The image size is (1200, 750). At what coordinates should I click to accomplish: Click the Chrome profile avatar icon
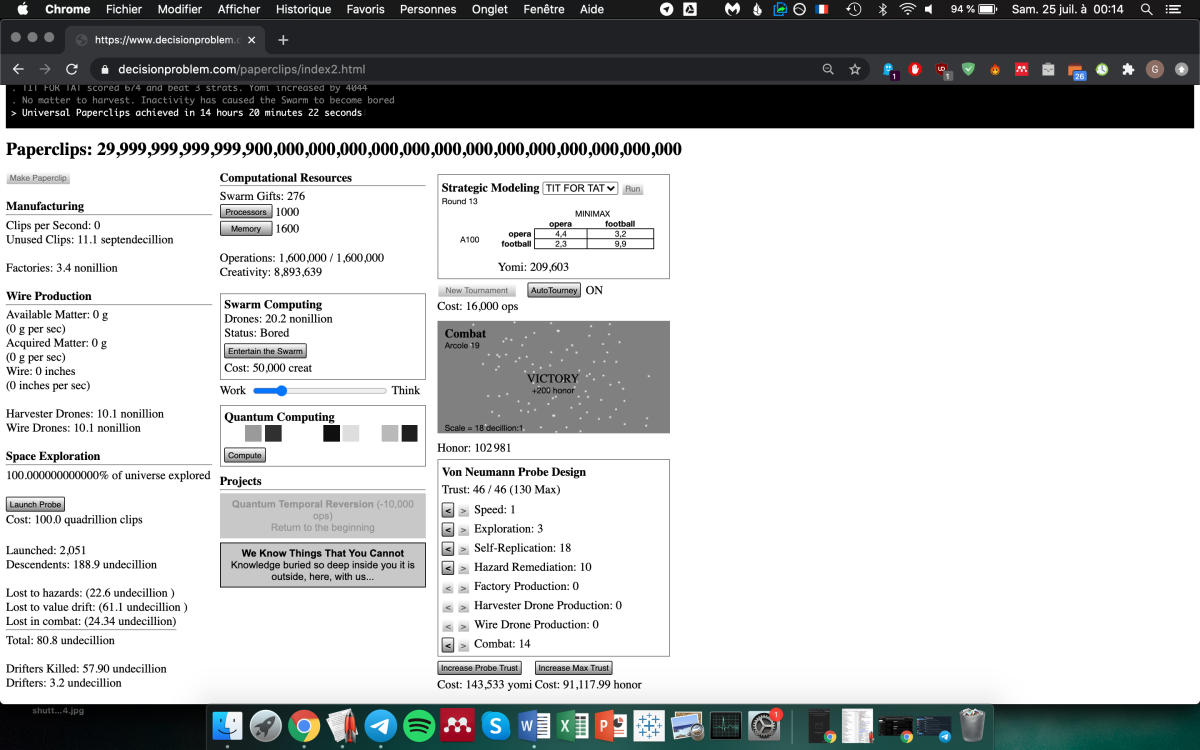click(x=1155, y=70)
